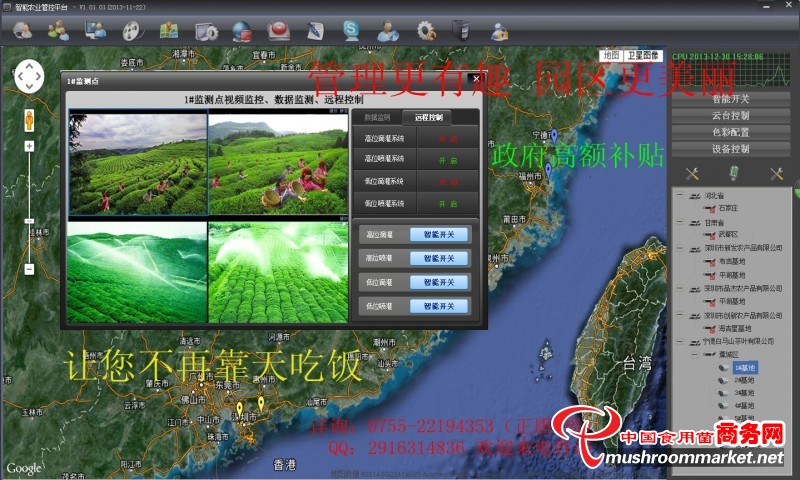Click green 开启 status of 高位喷灌系统
800x480 pixels.
coord(448,160)
